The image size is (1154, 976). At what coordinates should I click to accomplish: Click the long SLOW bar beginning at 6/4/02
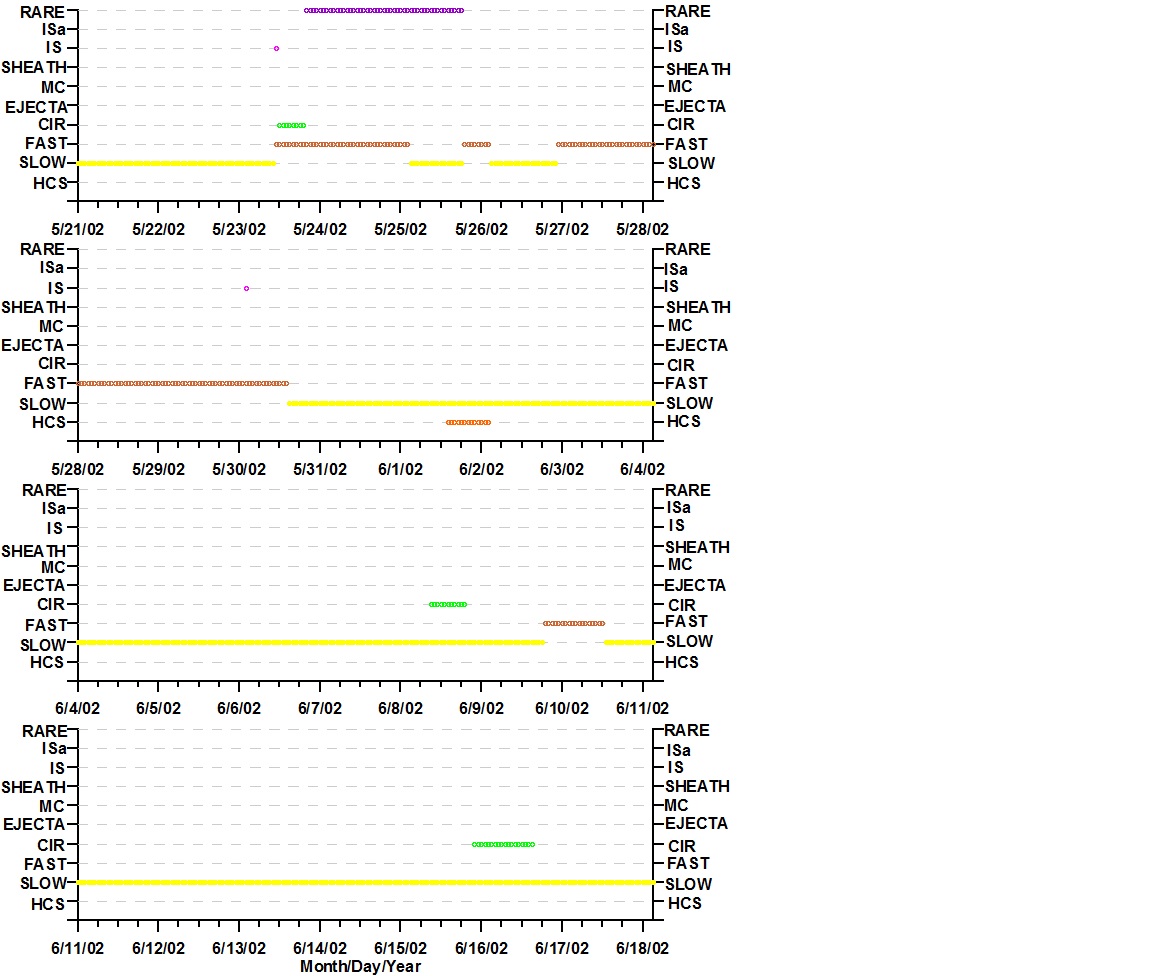(311, 643)
